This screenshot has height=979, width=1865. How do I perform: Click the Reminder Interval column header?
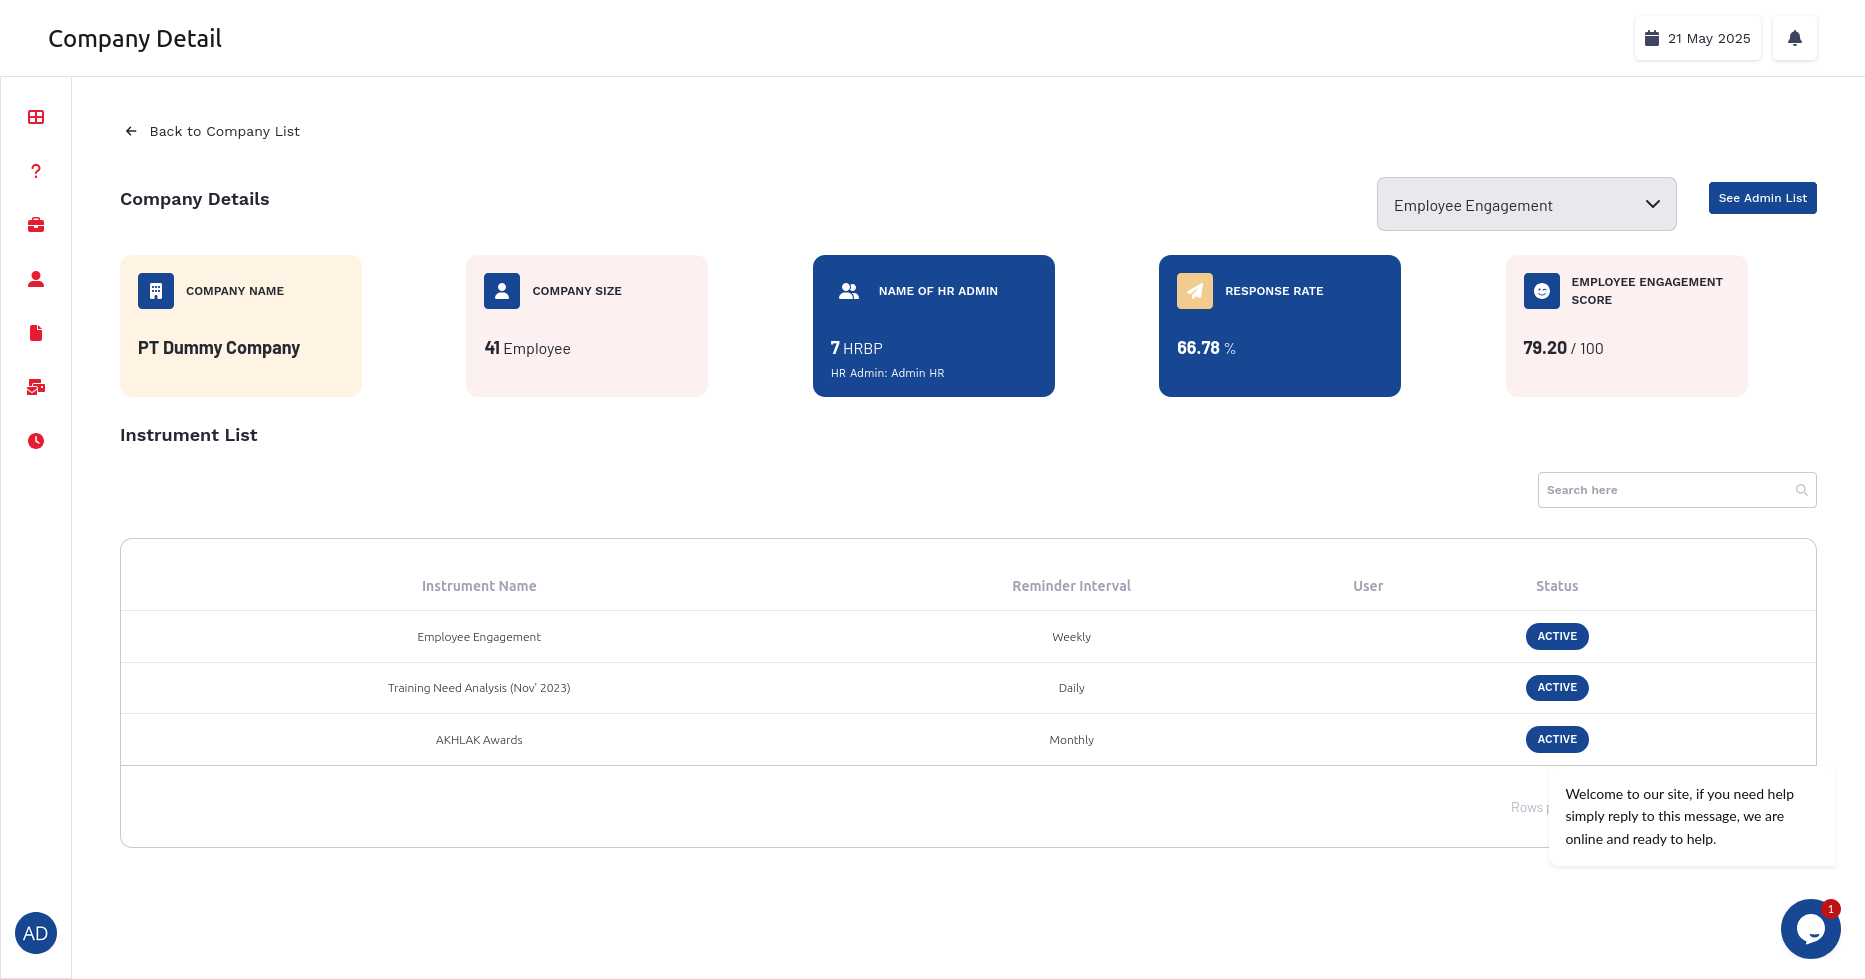(1071, 586)
